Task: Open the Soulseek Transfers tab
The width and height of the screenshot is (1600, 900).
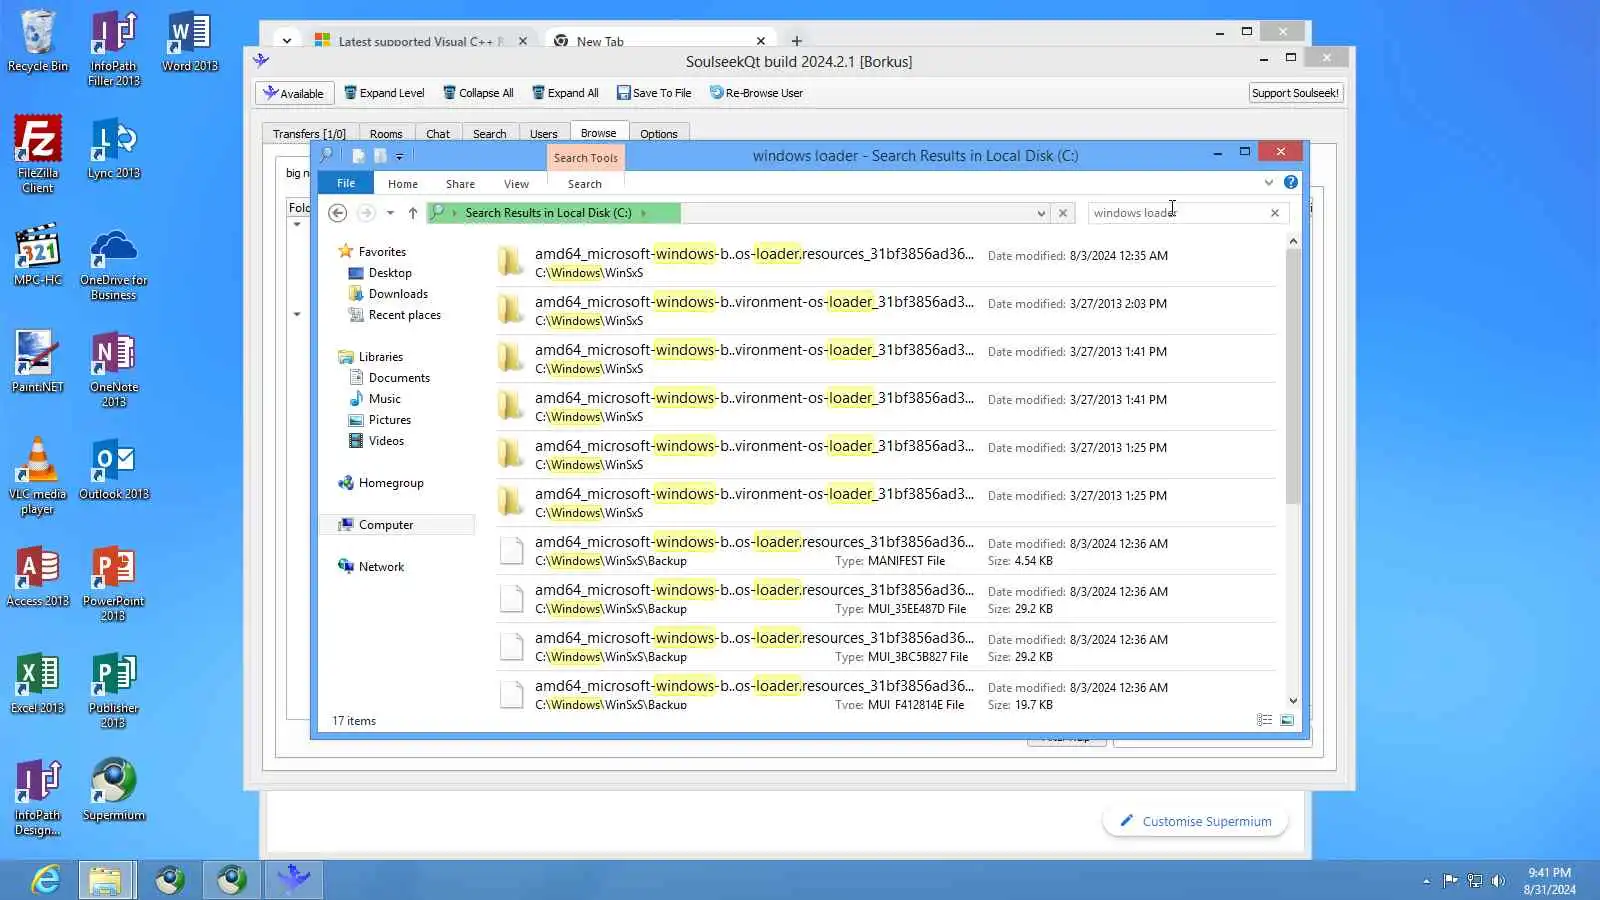Action: coord(309,134)
